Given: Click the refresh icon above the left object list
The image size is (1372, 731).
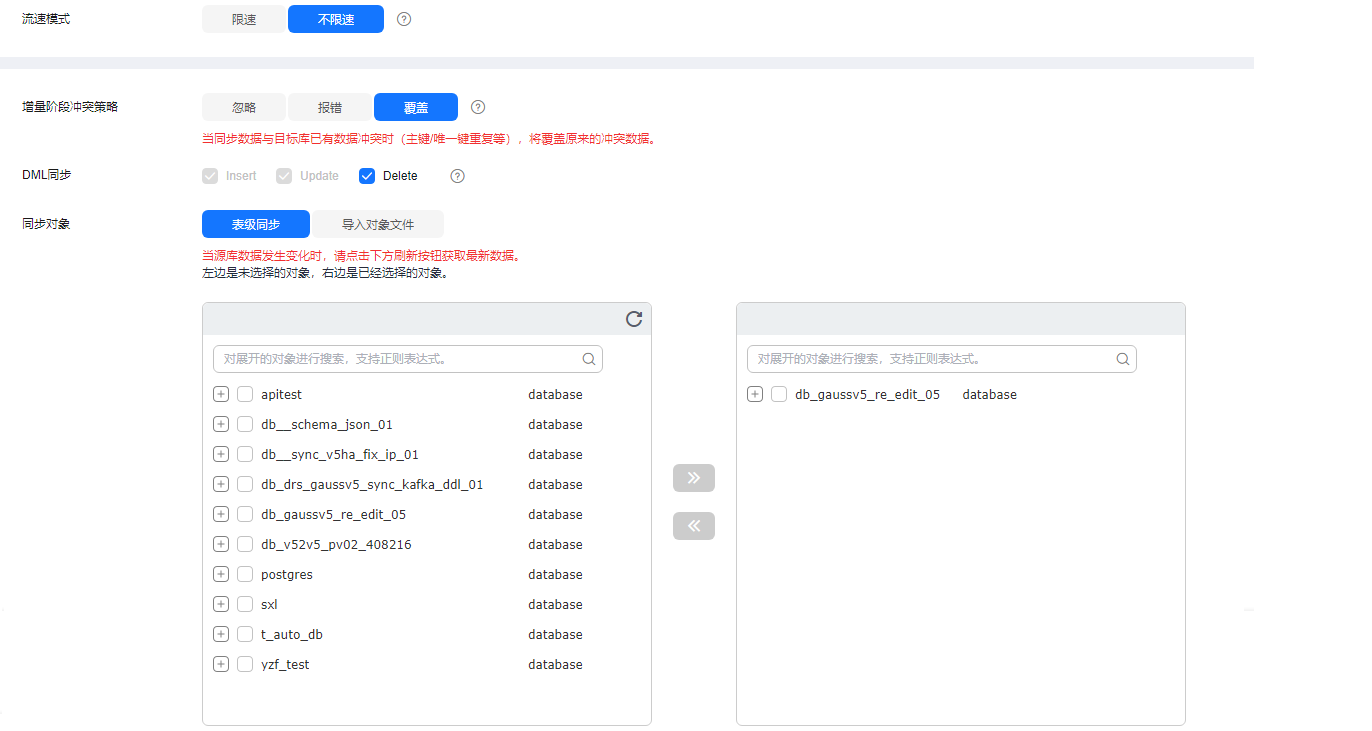Looking at the screenshot, I should coord(633,318).
